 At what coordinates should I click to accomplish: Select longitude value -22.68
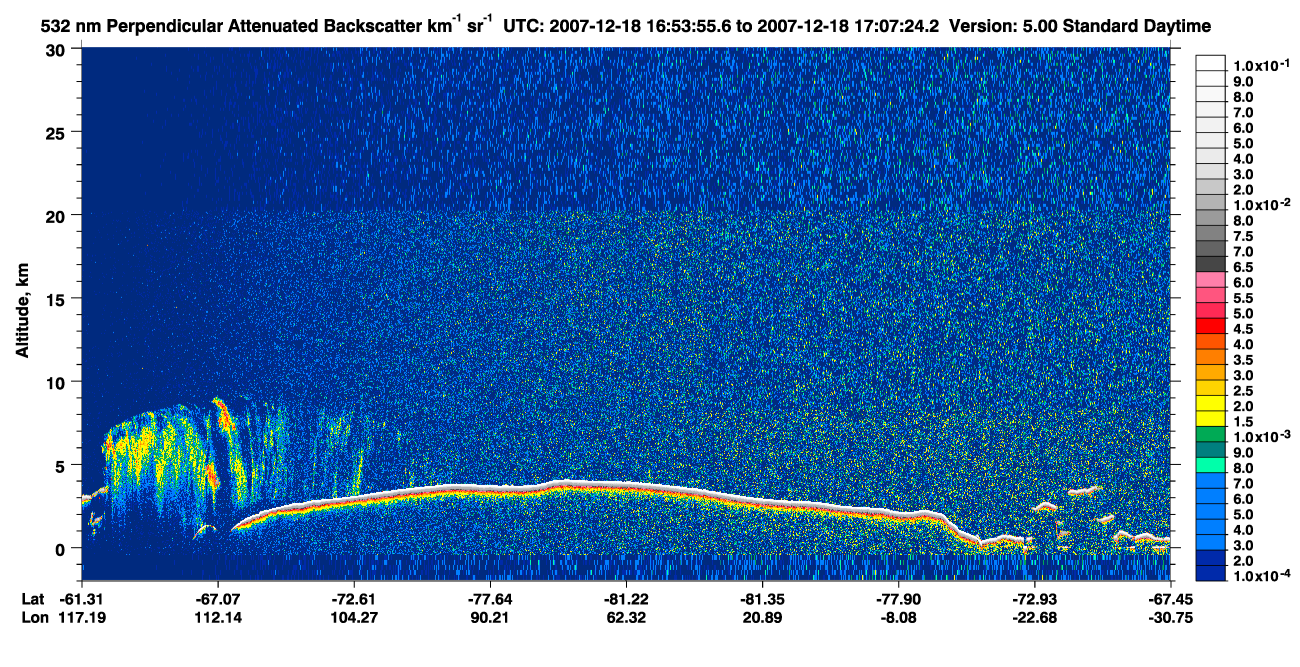pos(1034,617)
